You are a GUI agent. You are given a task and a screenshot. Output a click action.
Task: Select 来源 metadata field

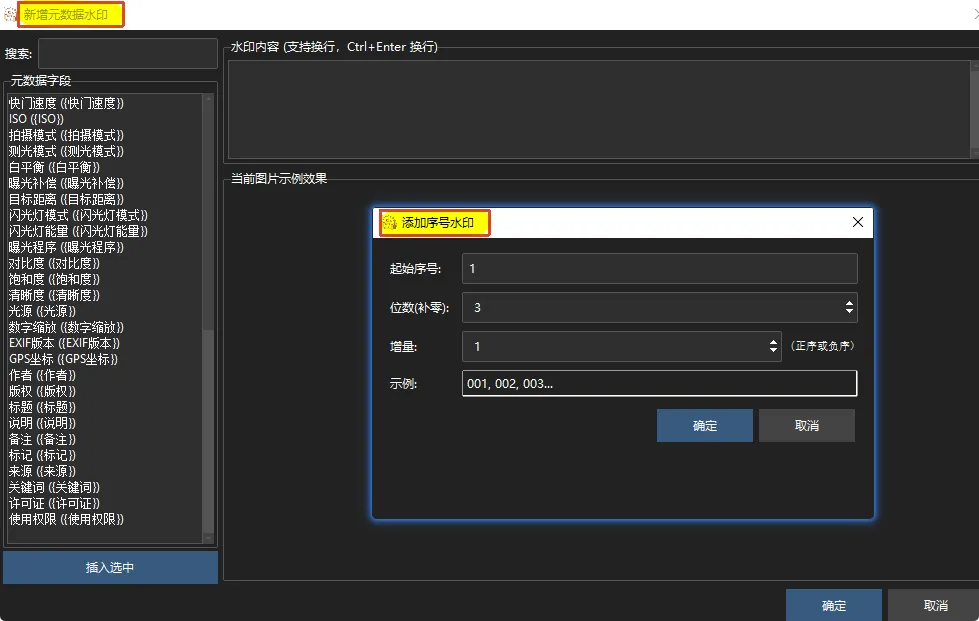point(42,471)
